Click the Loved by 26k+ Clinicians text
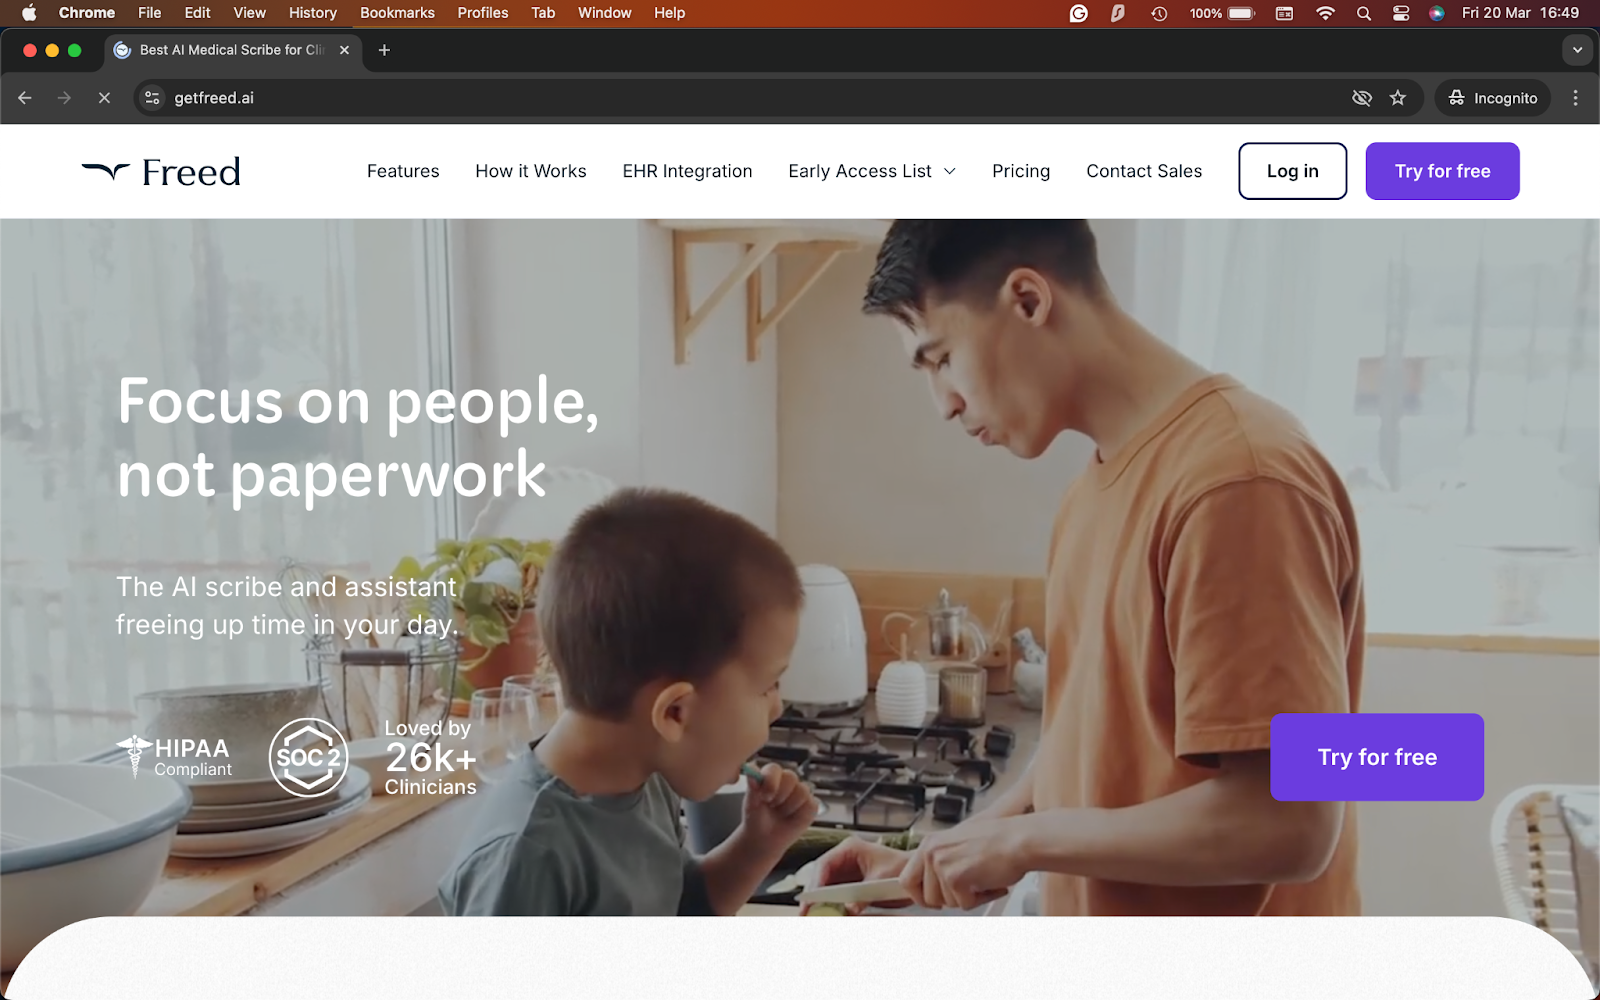This screenshot has height=1000, width=1600. pos(431,758)
